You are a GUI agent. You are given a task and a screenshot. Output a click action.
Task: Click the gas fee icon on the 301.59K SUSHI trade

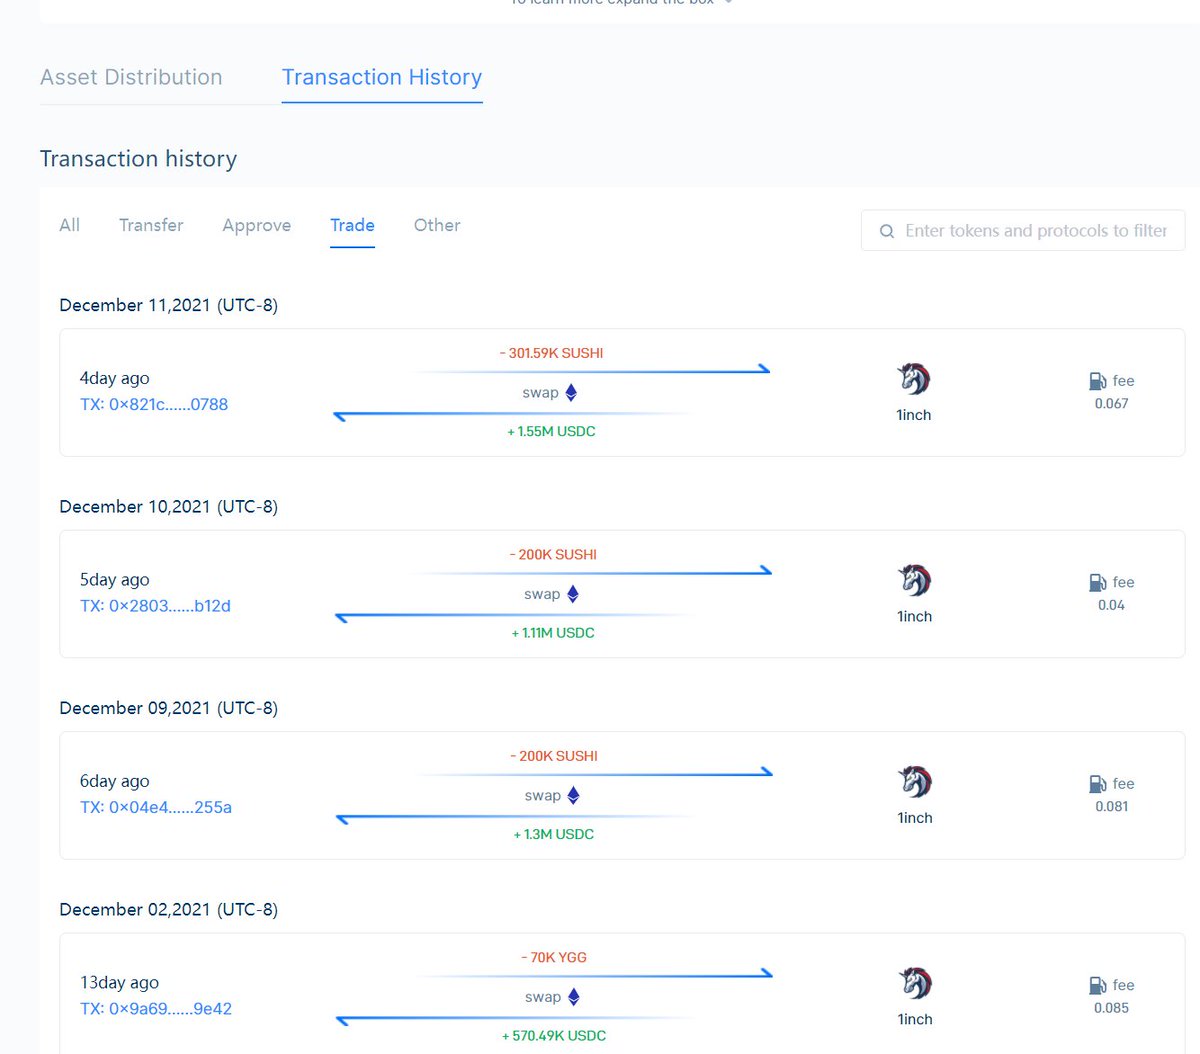tap(1094, 380)
